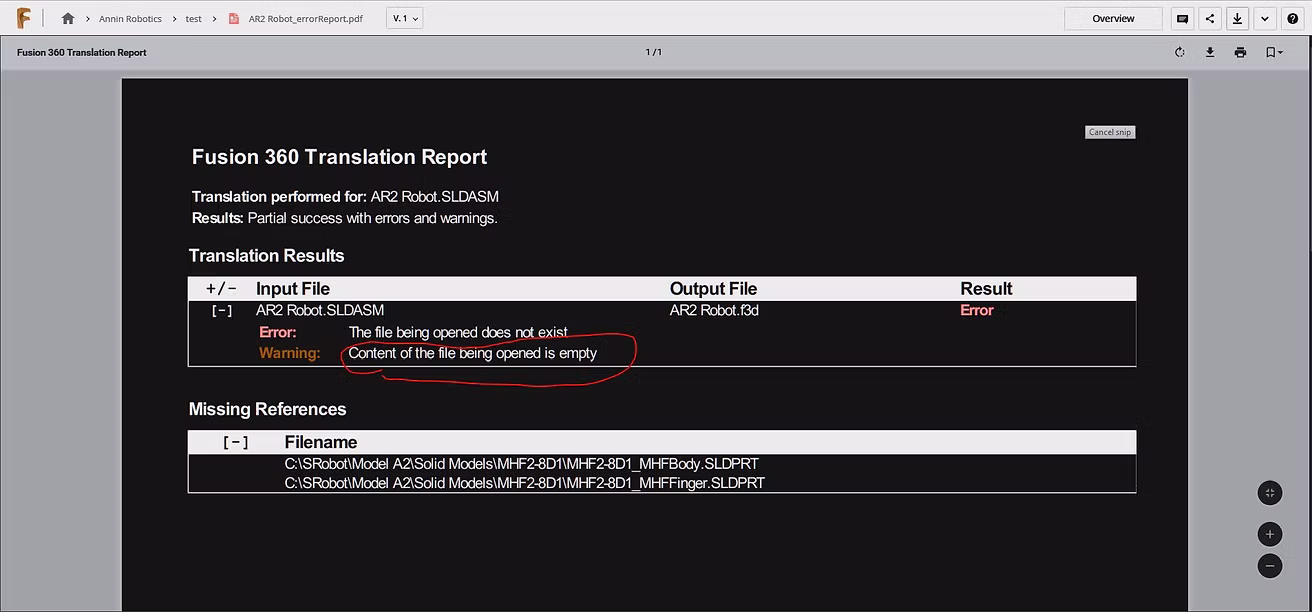
Task: Open the V. 1 version dropdown
Action: tap(404, 19)
